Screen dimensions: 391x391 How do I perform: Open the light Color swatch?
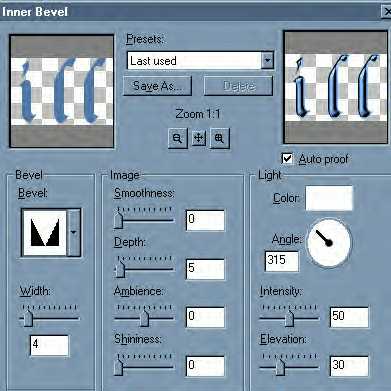(x=329, y=198)
